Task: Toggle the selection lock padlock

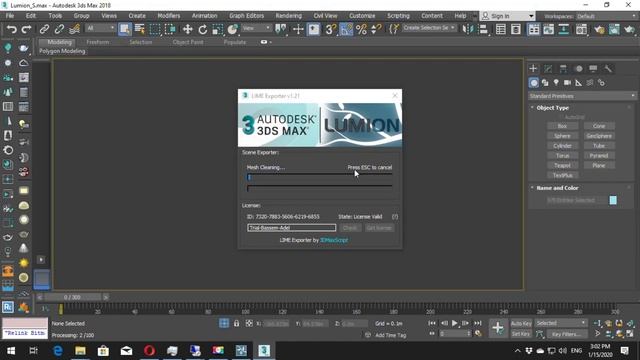Action: [236, 323]
